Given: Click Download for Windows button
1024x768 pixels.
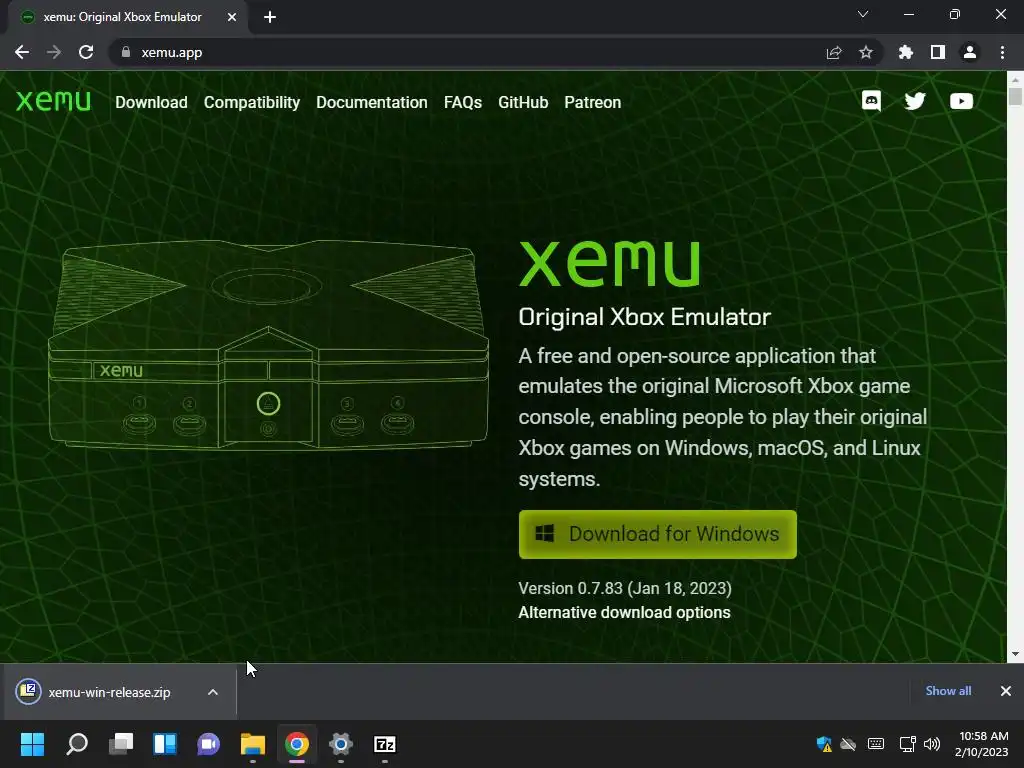Looking at the screenshot, I should [x=658, y=534].
